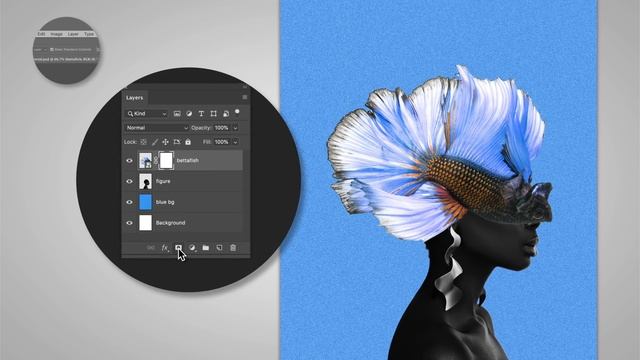The width and height of the screenshot is (640, 360).
Task: Click the figure layer thumbnail
Action: (x=145, y=181)
